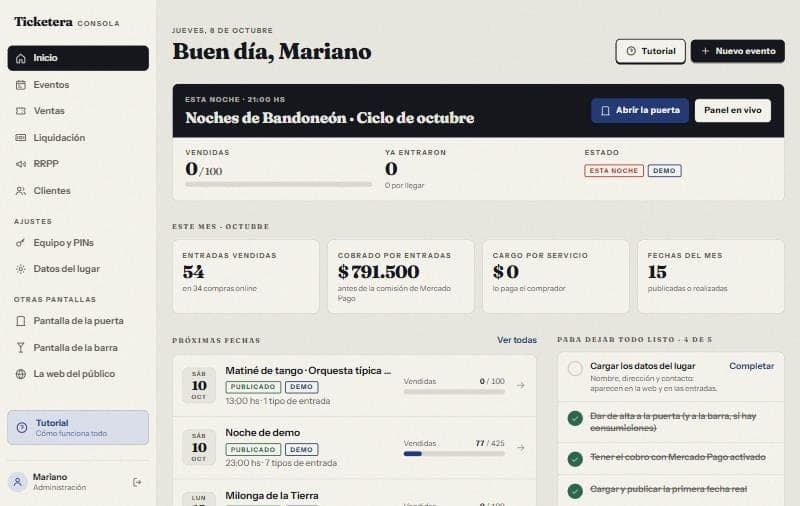Open Clientes in the sidebar
This screenshot has height=506, width=800.
[x=78, y=191]
